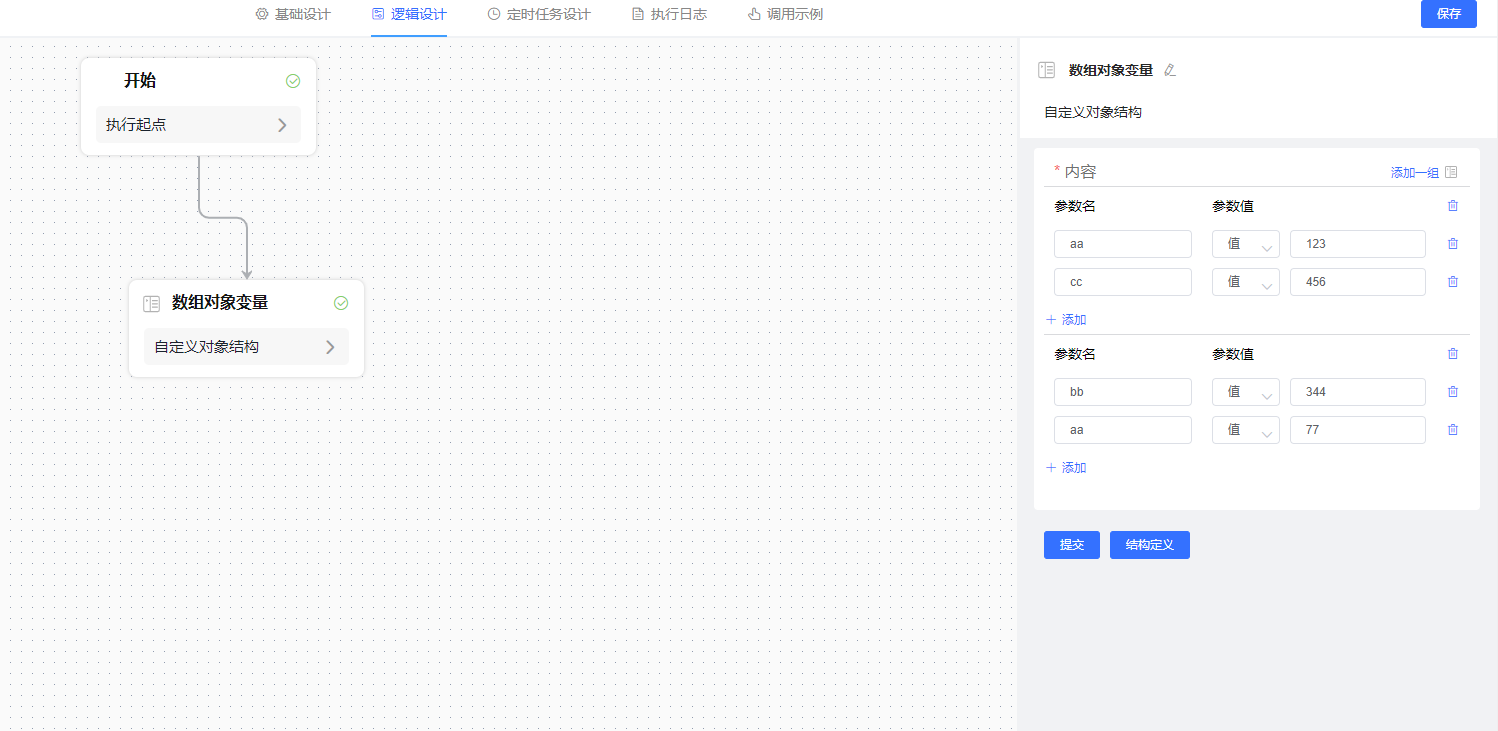Click the panel icon beside 逻辑设计
1498x731 pixels.
coord(378,14)
